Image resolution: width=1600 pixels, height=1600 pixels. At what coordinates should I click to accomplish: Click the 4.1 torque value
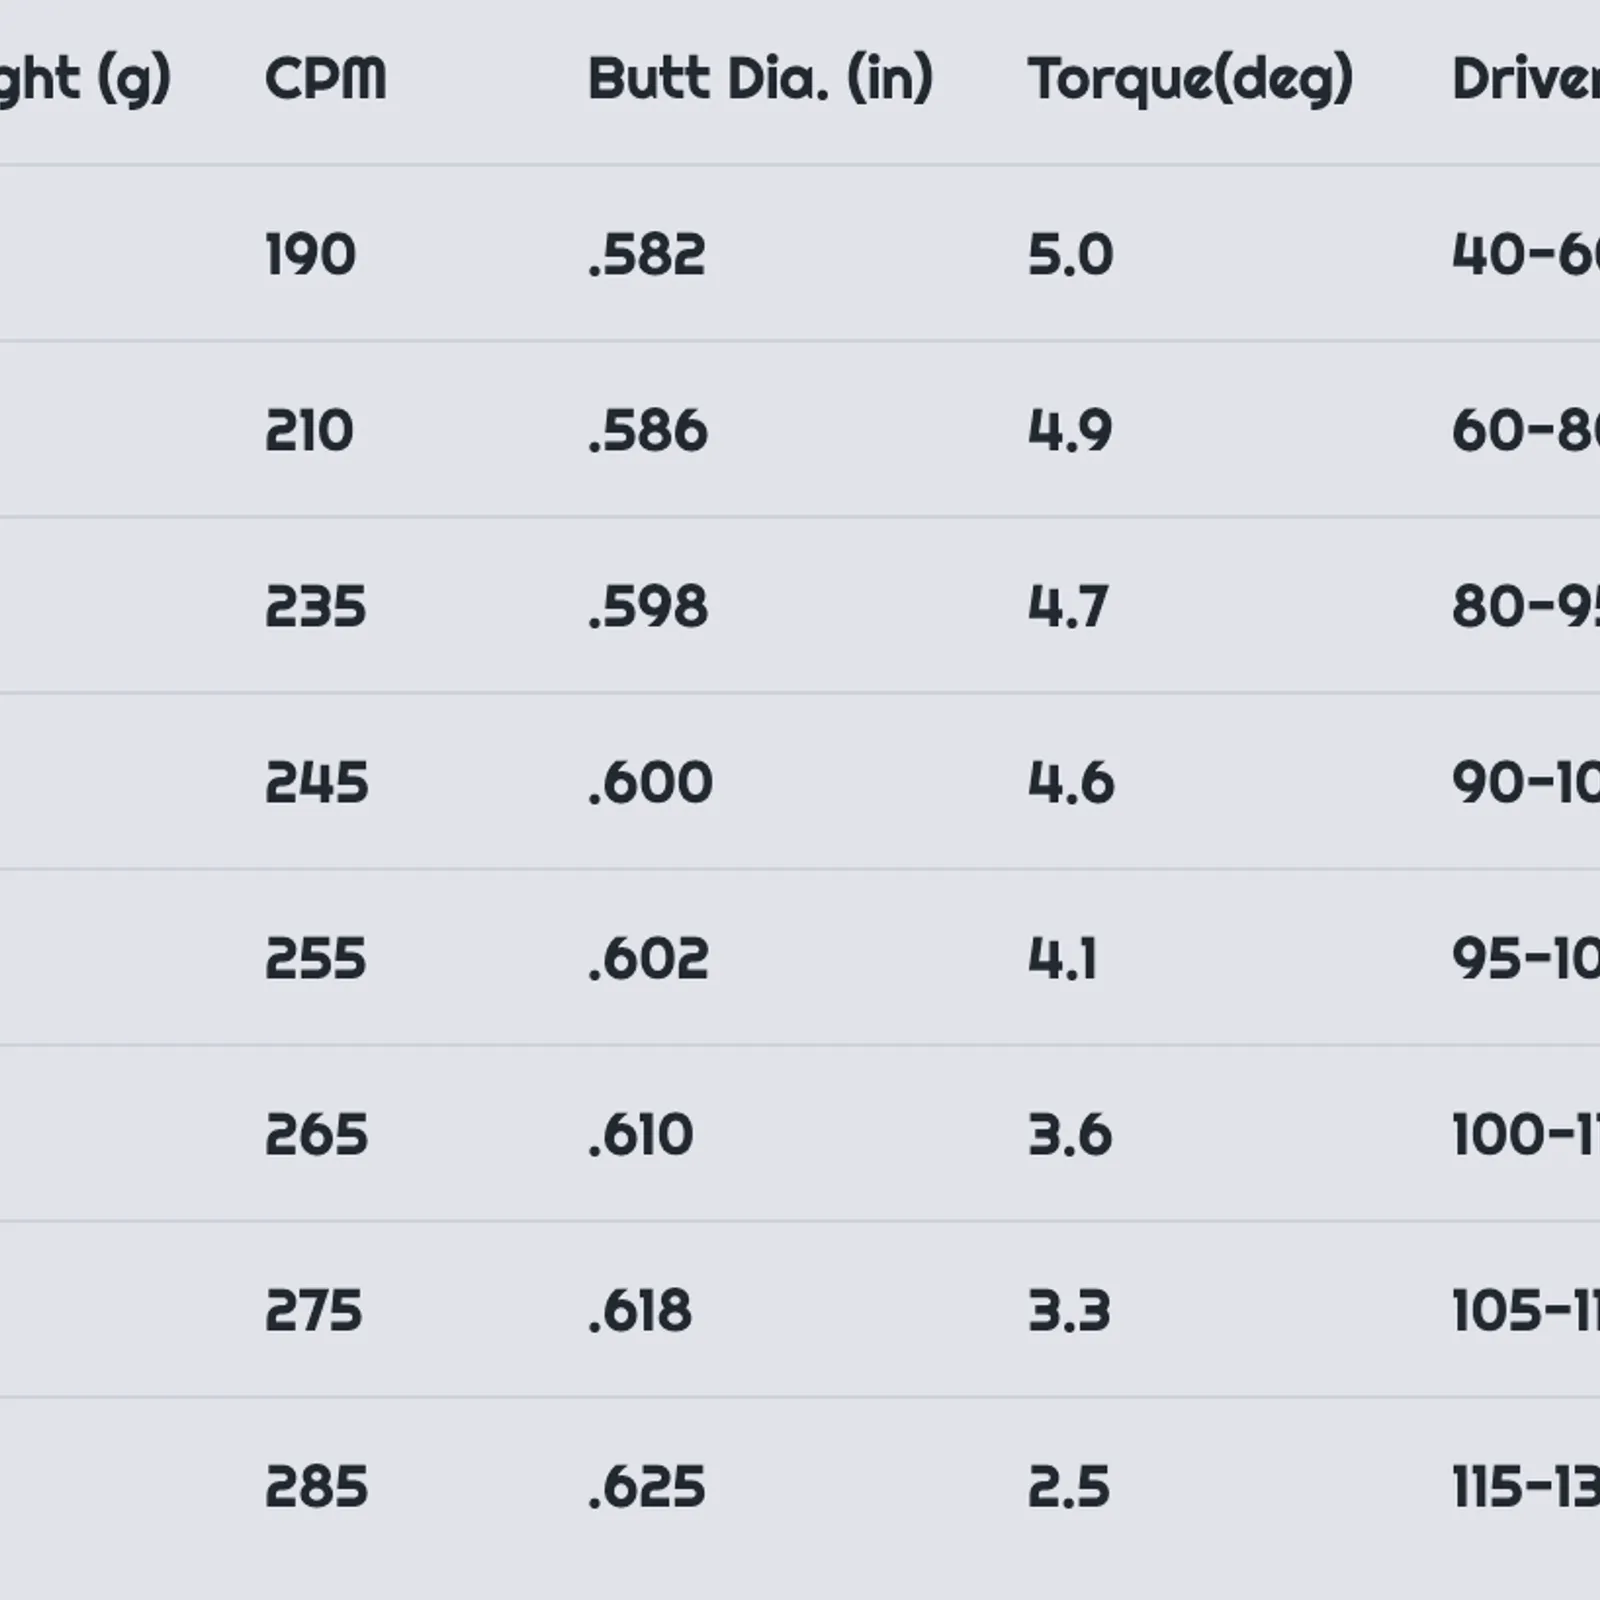(x=1063, y=959)
